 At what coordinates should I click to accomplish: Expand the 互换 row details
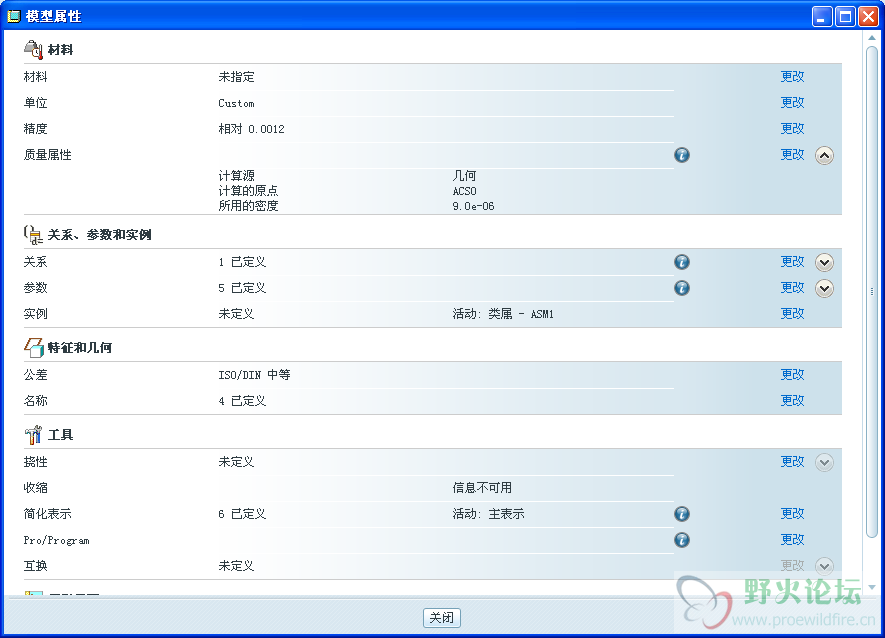[824, 566]
